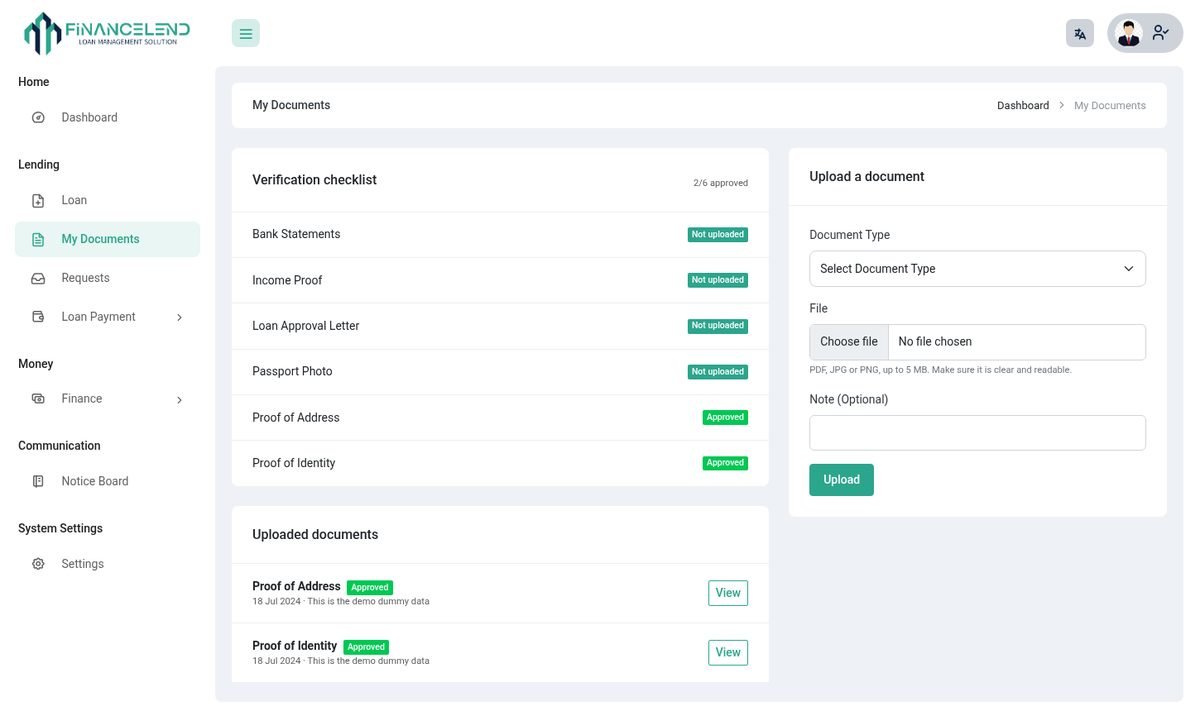This screenshot has width=1200, height=711.
Task: Open the Loan menu item
Action: point(107,201)
